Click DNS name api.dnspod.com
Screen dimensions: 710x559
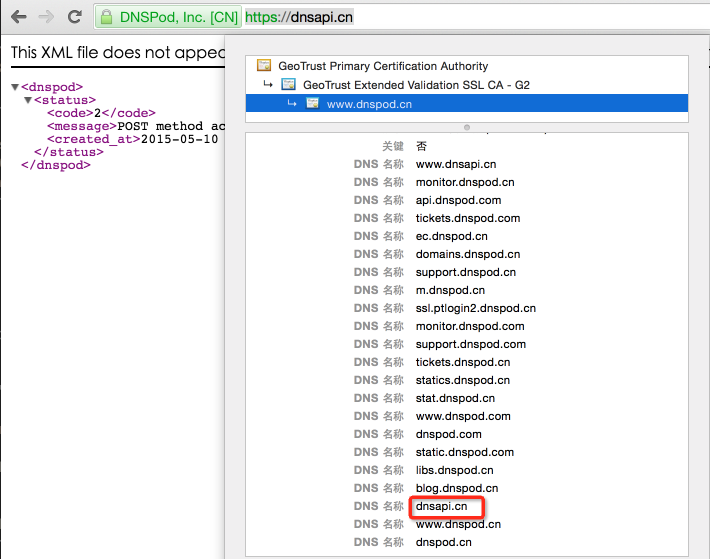458,201
